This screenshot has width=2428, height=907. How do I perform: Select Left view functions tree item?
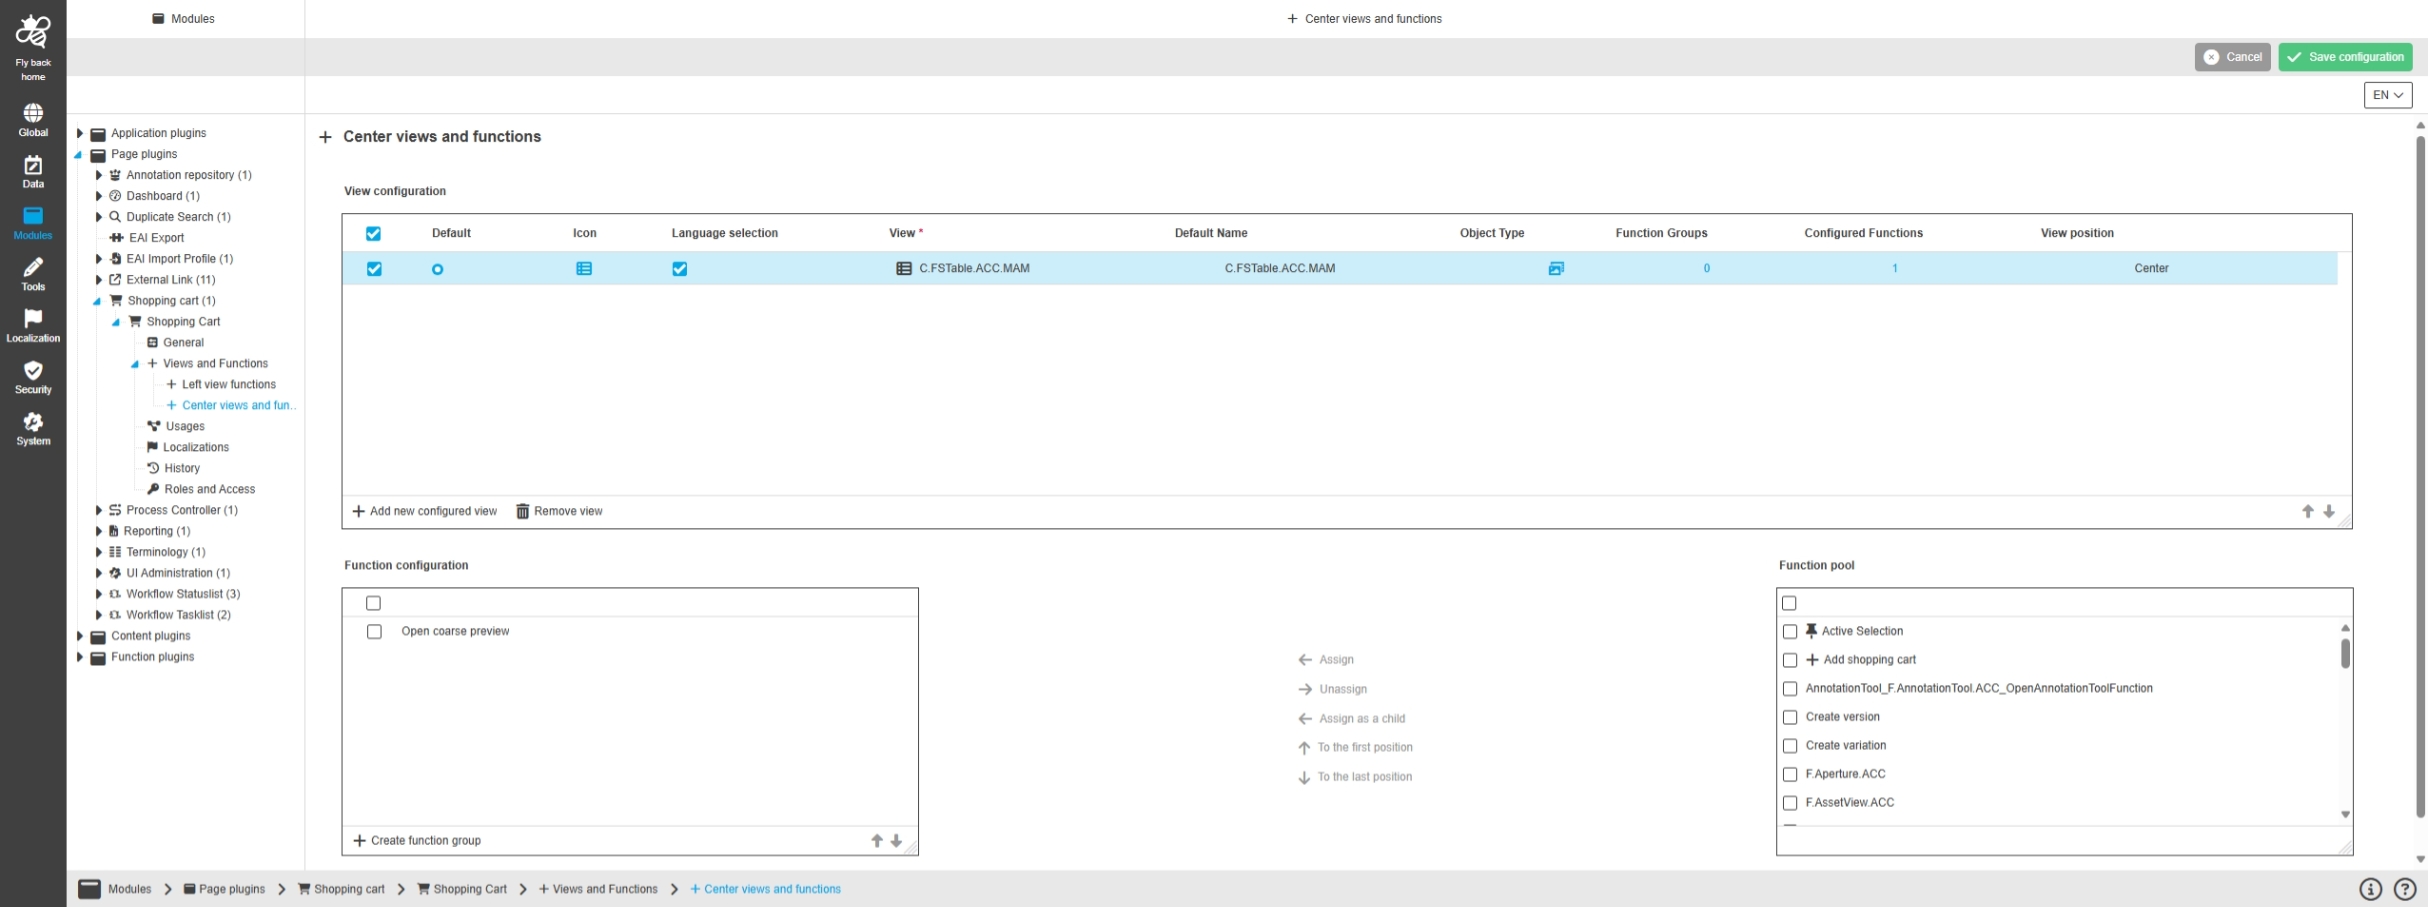coord(228,384)
